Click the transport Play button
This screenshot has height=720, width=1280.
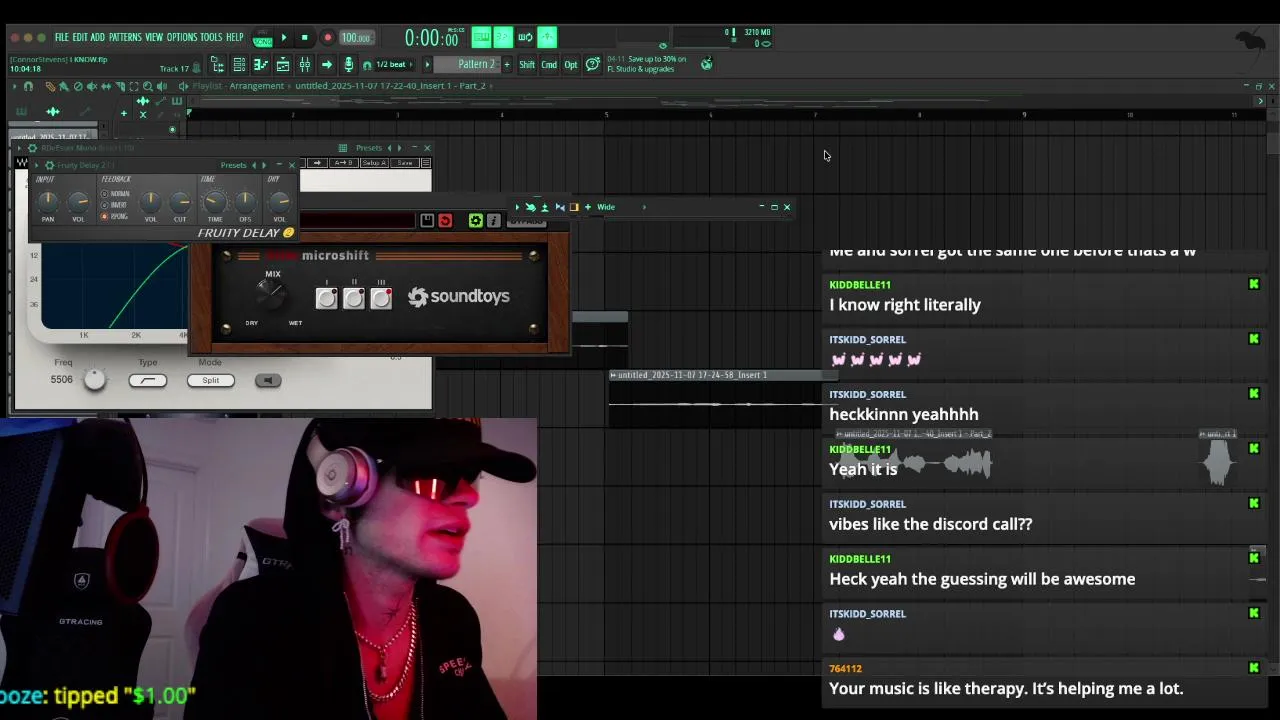[284, 38]
